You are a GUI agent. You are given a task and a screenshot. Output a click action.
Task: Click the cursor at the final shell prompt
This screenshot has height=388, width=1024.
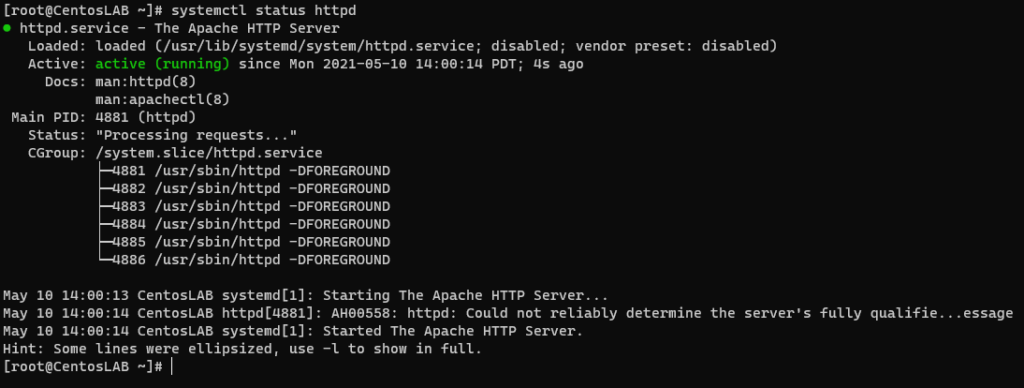(171, 366)
